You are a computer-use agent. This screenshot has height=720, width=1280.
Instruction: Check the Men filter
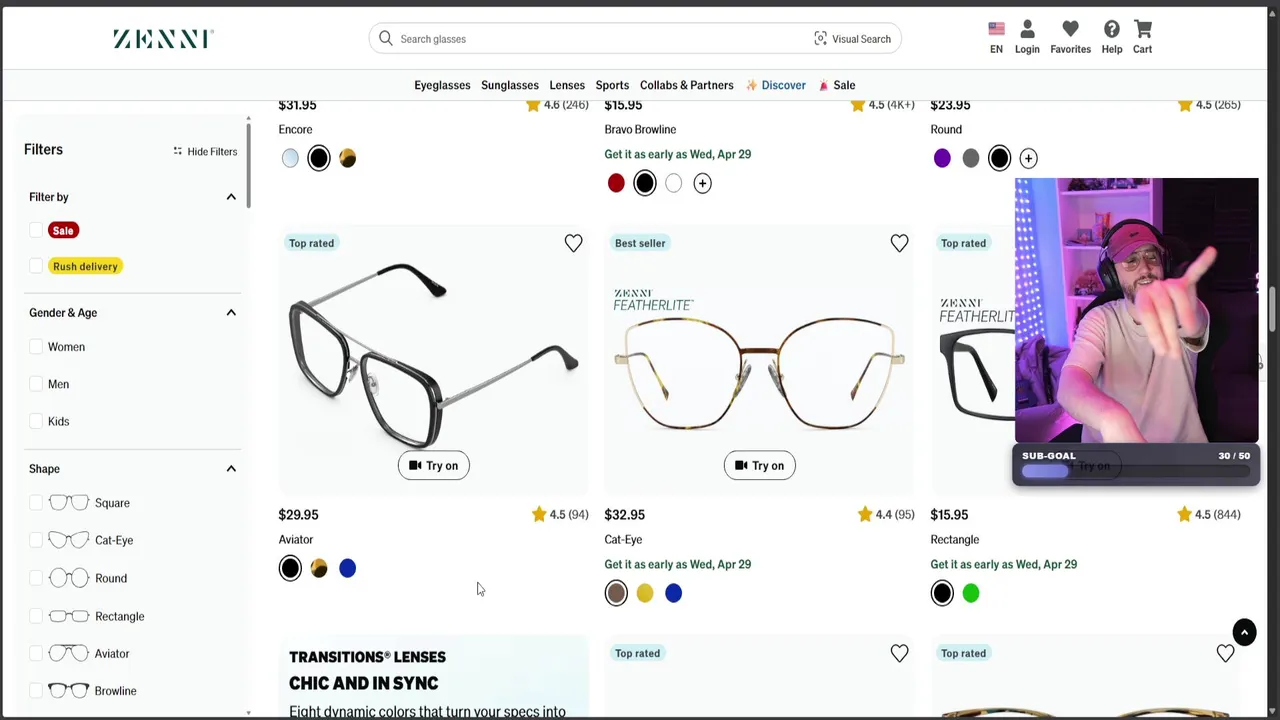tap(37, 384)
